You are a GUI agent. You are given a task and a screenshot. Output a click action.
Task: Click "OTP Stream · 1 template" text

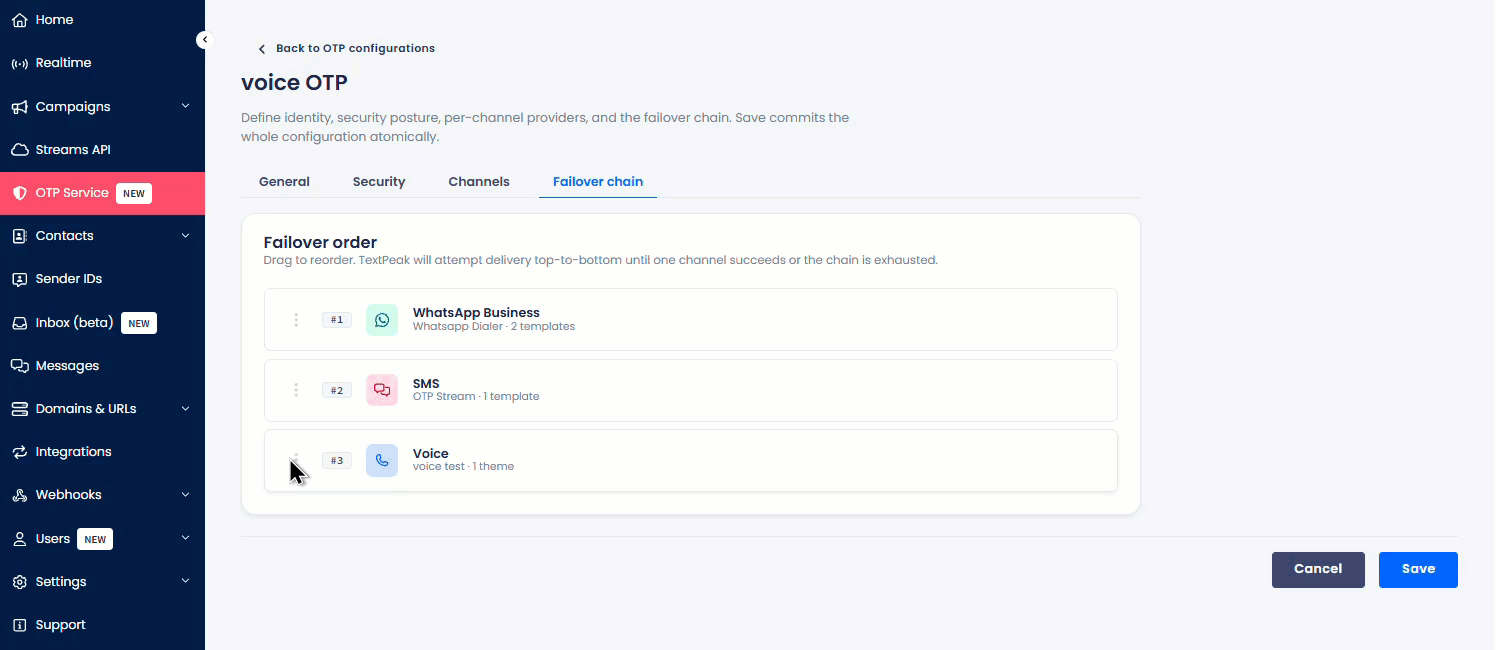(x=476, y=397)
